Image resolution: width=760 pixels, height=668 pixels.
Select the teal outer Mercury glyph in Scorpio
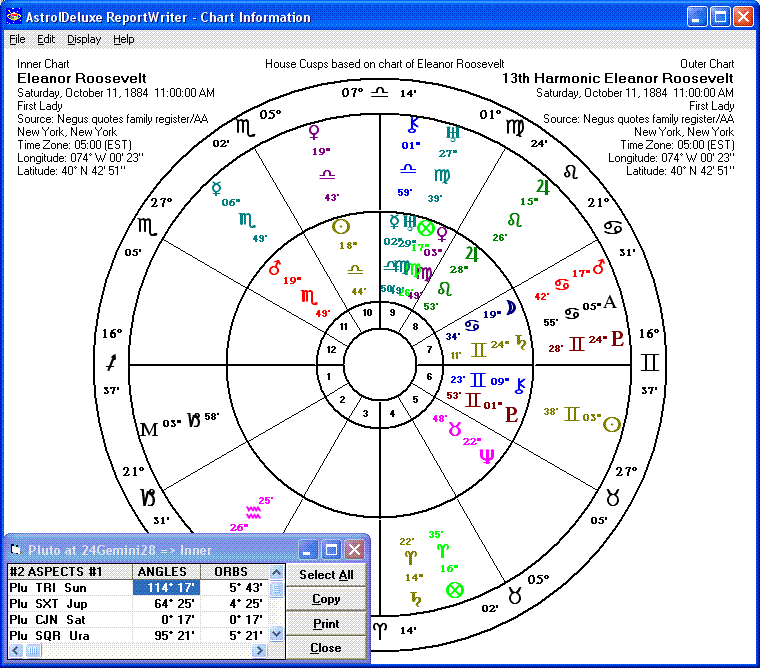(215, 187)
